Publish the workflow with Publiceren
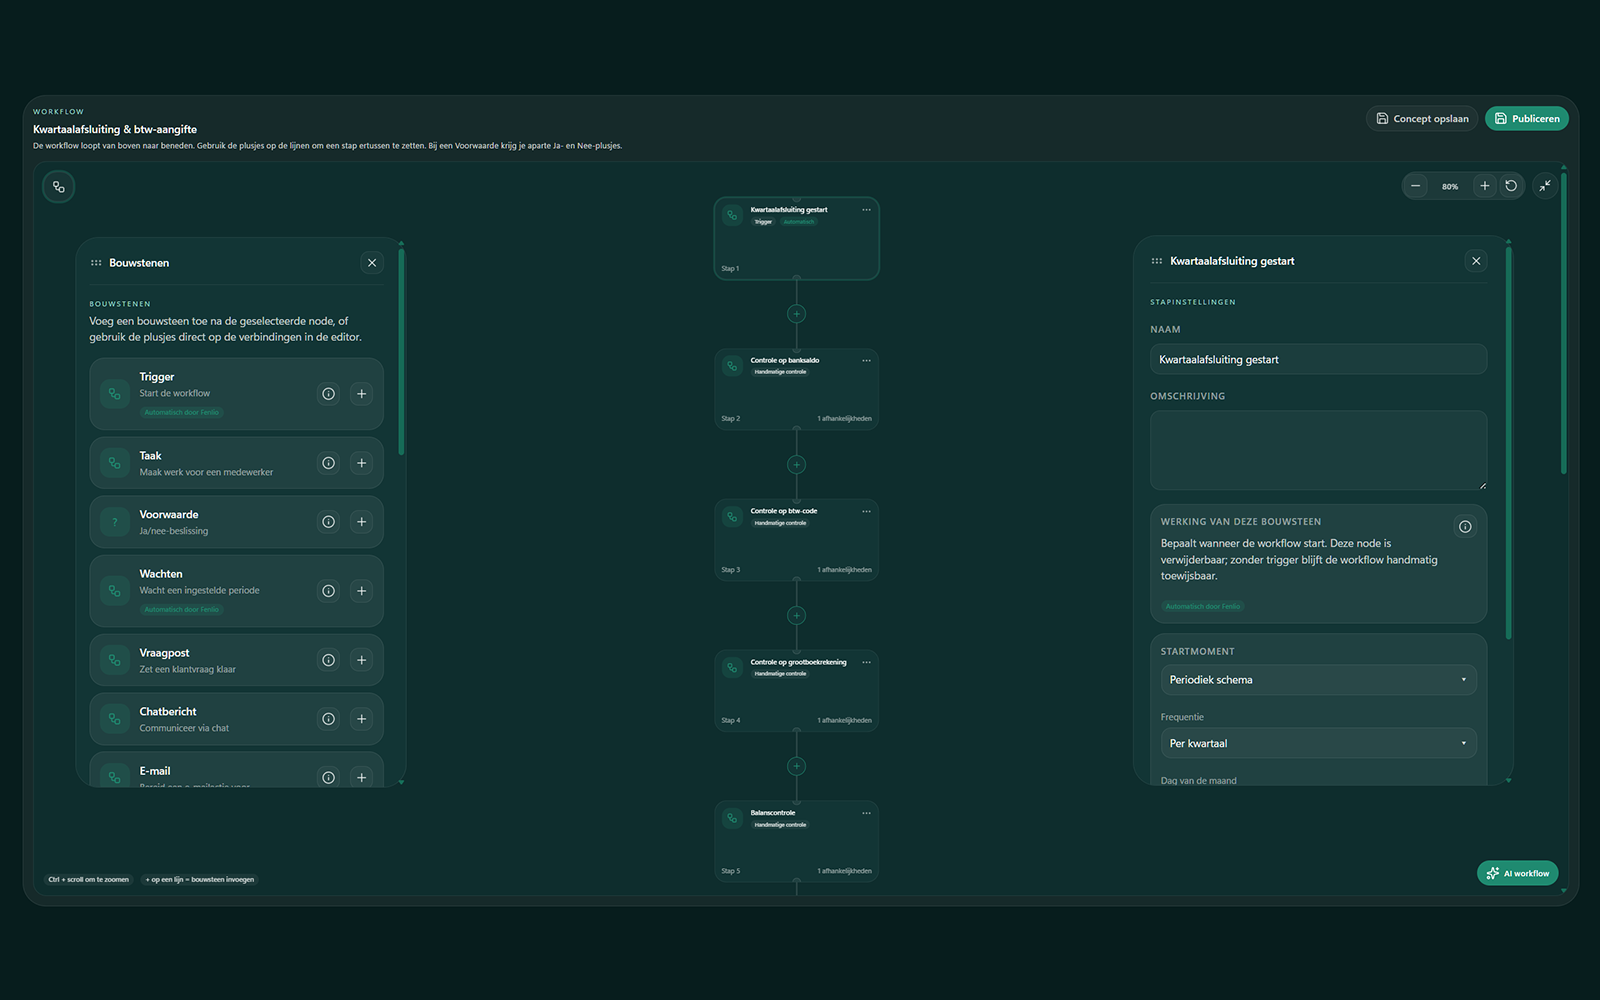Image resolution: width=1600 pixels, height=1000 pixels. coord(1526,118)
